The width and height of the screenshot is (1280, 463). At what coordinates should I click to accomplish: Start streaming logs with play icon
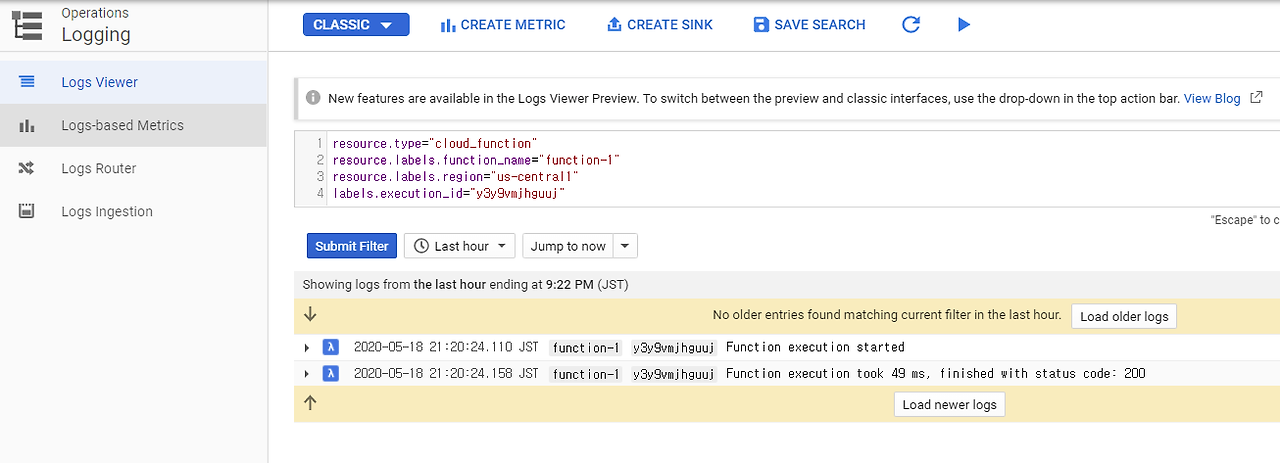click(x=964, y=25)
